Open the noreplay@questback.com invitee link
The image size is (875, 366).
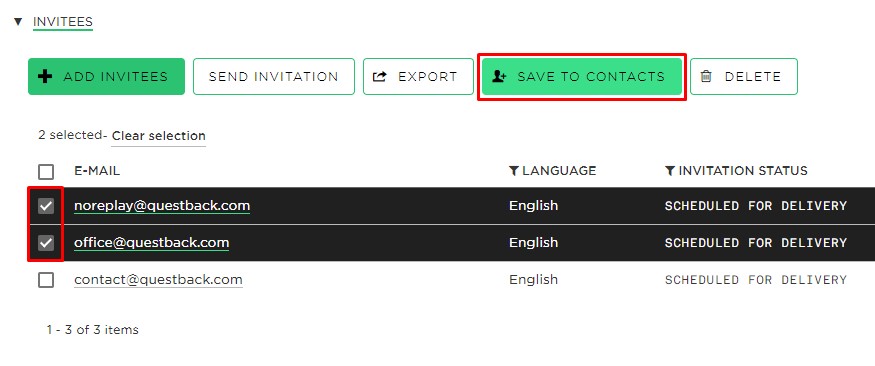pyautogui.click(x=162, y=206)
